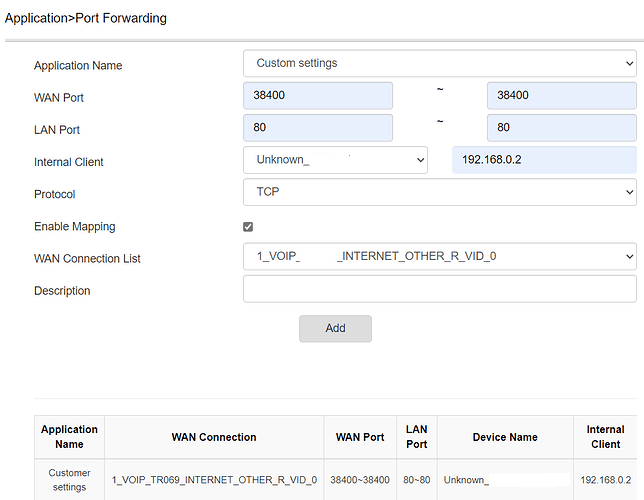
Task: Click the Application Name form label
Action: pos(78,66)
